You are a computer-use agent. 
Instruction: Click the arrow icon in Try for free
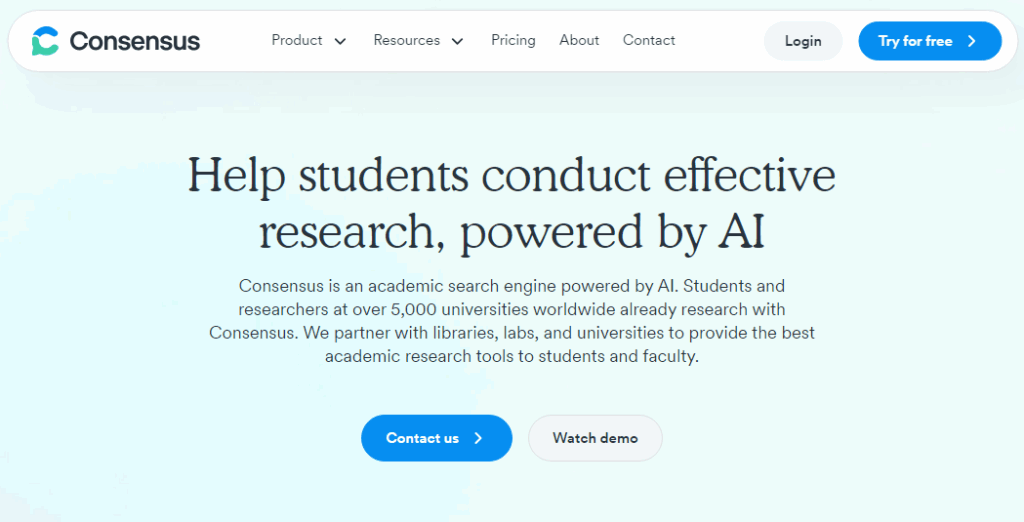[x=972, y=41]
